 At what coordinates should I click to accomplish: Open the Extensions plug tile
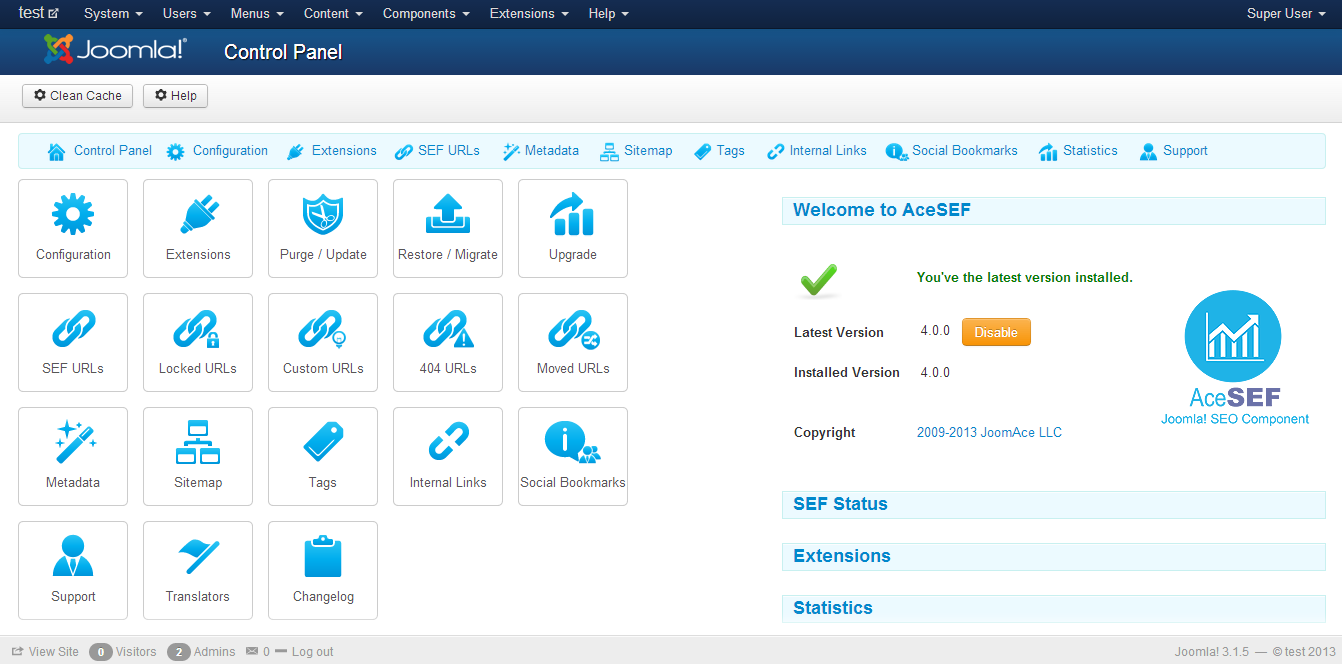click(x=198, y=228)
